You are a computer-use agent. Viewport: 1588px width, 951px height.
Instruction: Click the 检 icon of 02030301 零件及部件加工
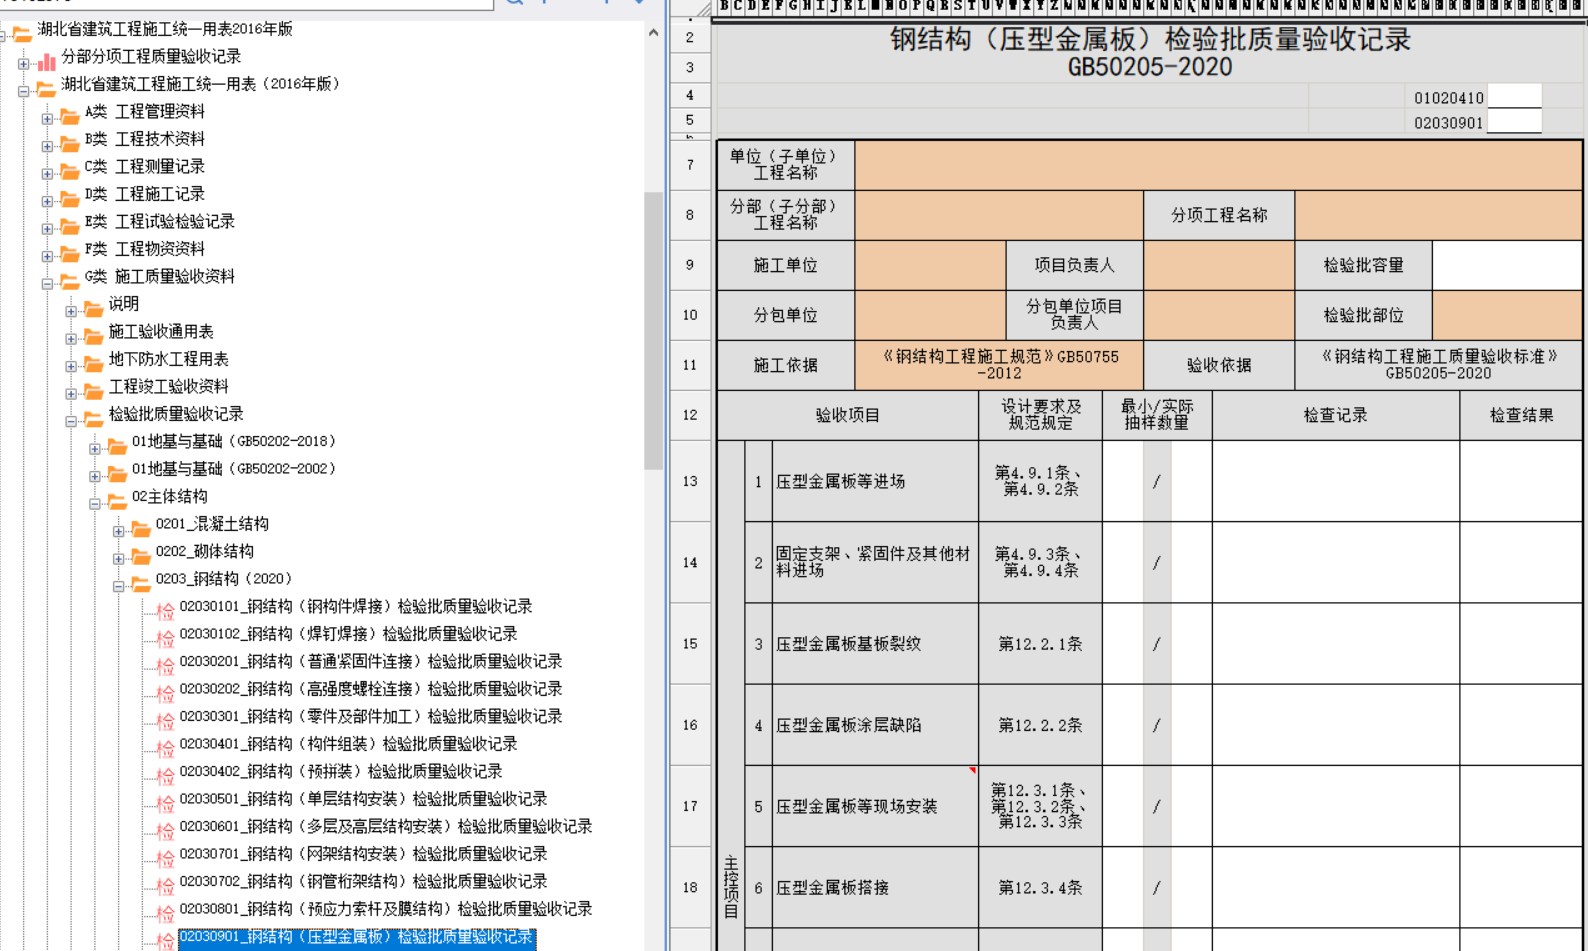[165, 721]
